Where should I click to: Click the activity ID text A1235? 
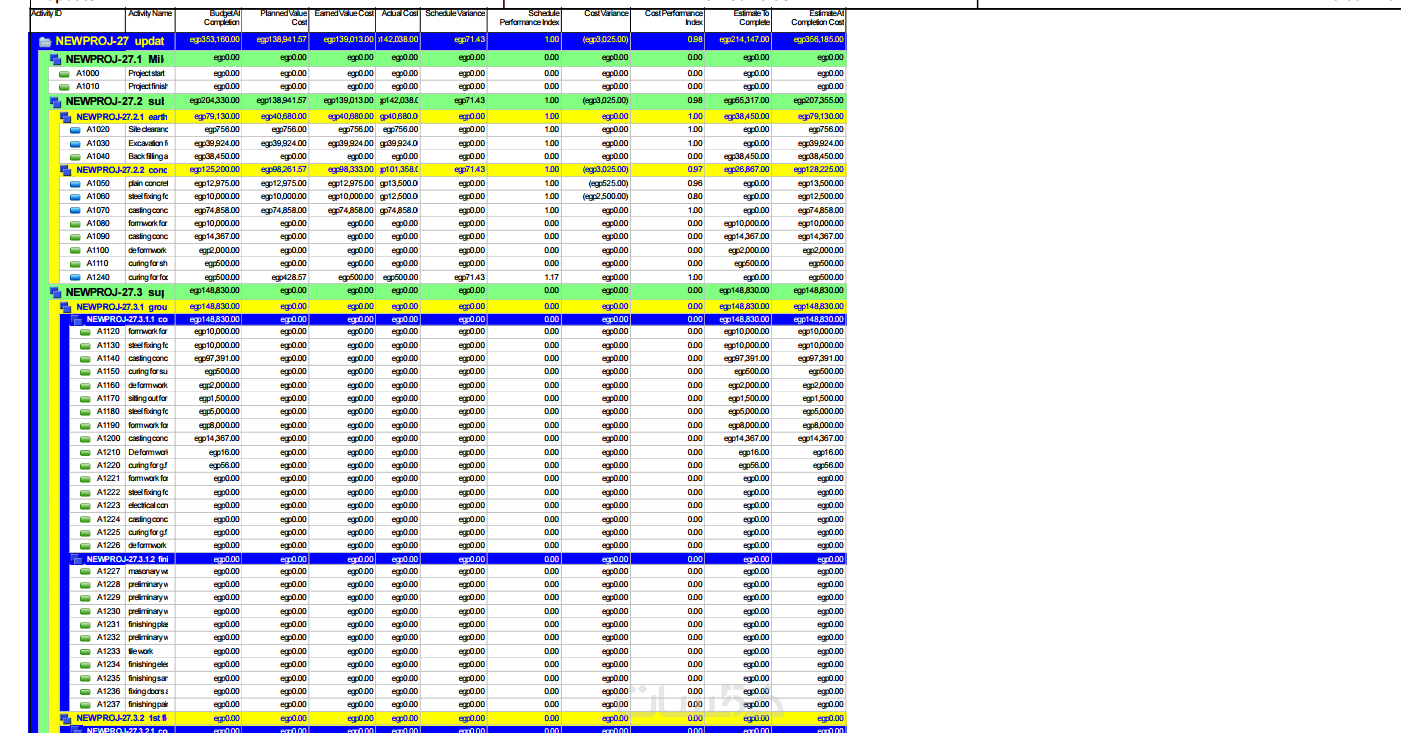click(x=109, y=679)
